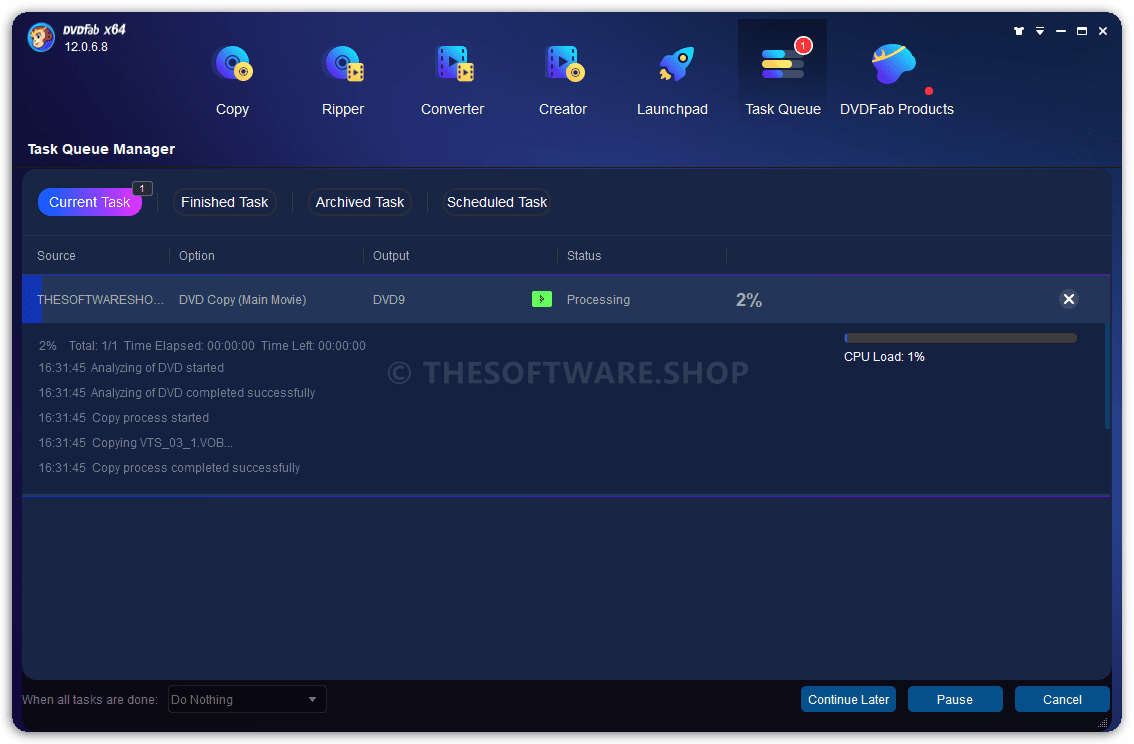Viewport: 1134px width, 744px height.
Task: Click the DVD Copy (Main Movie) option
Action: [243, 299]
